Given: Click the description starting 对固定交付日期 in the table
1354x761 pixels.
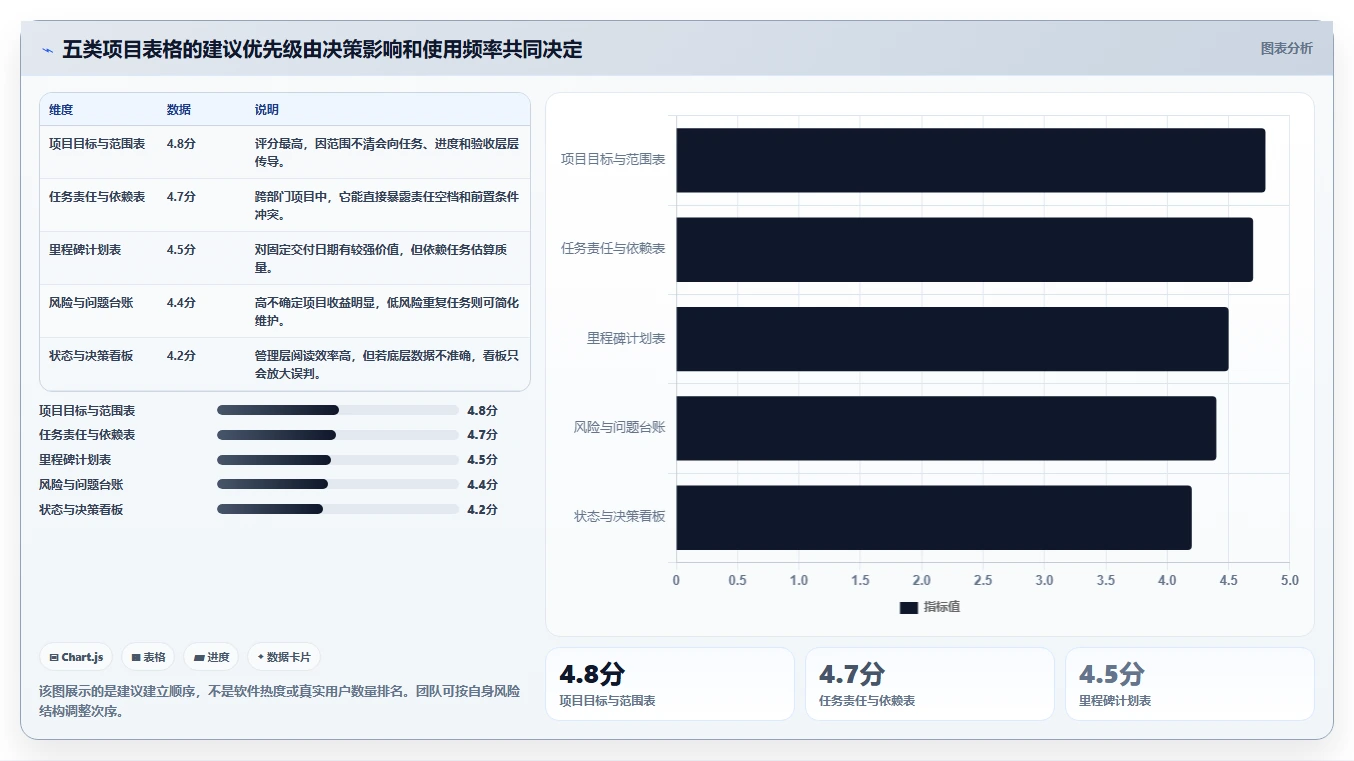Looking at the screenshot, I should (387, 258).
